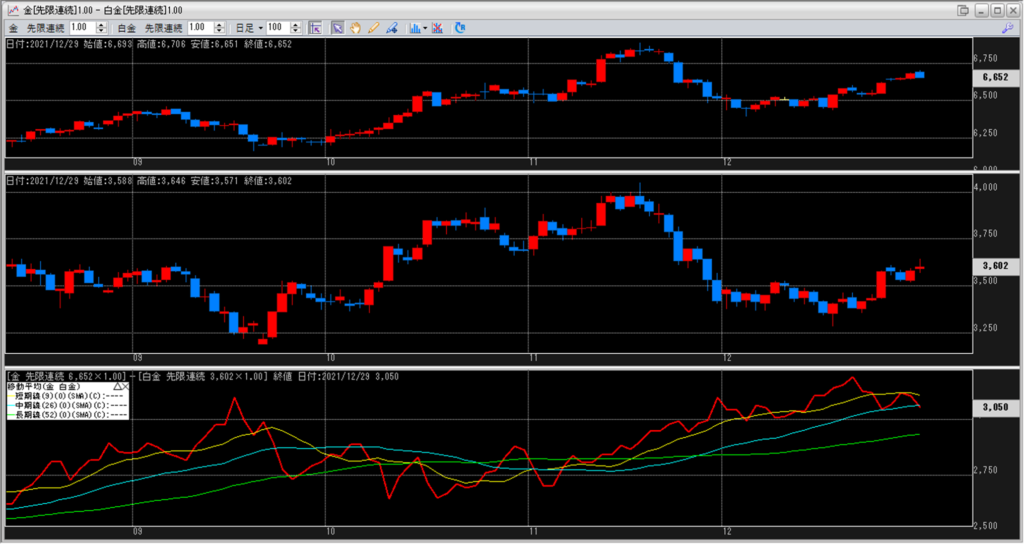The image size is (1024, 544).
Task: Pick the pencil trend-line drawing tool
Action: (x=372, y=28)
